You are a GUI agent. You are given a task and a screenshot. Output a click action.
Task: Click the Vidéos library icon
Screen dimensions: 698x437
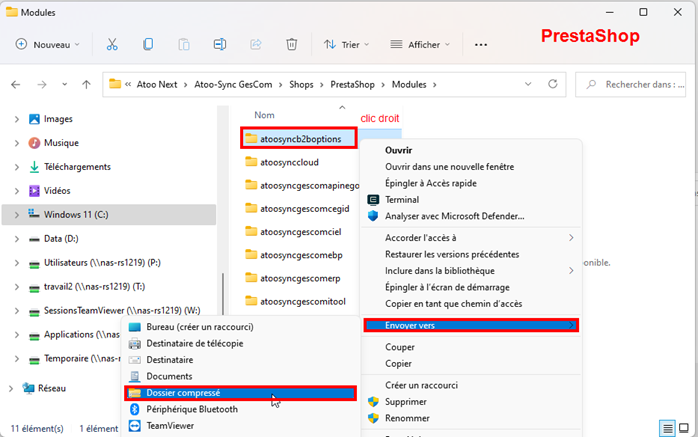tap(34, 191)
